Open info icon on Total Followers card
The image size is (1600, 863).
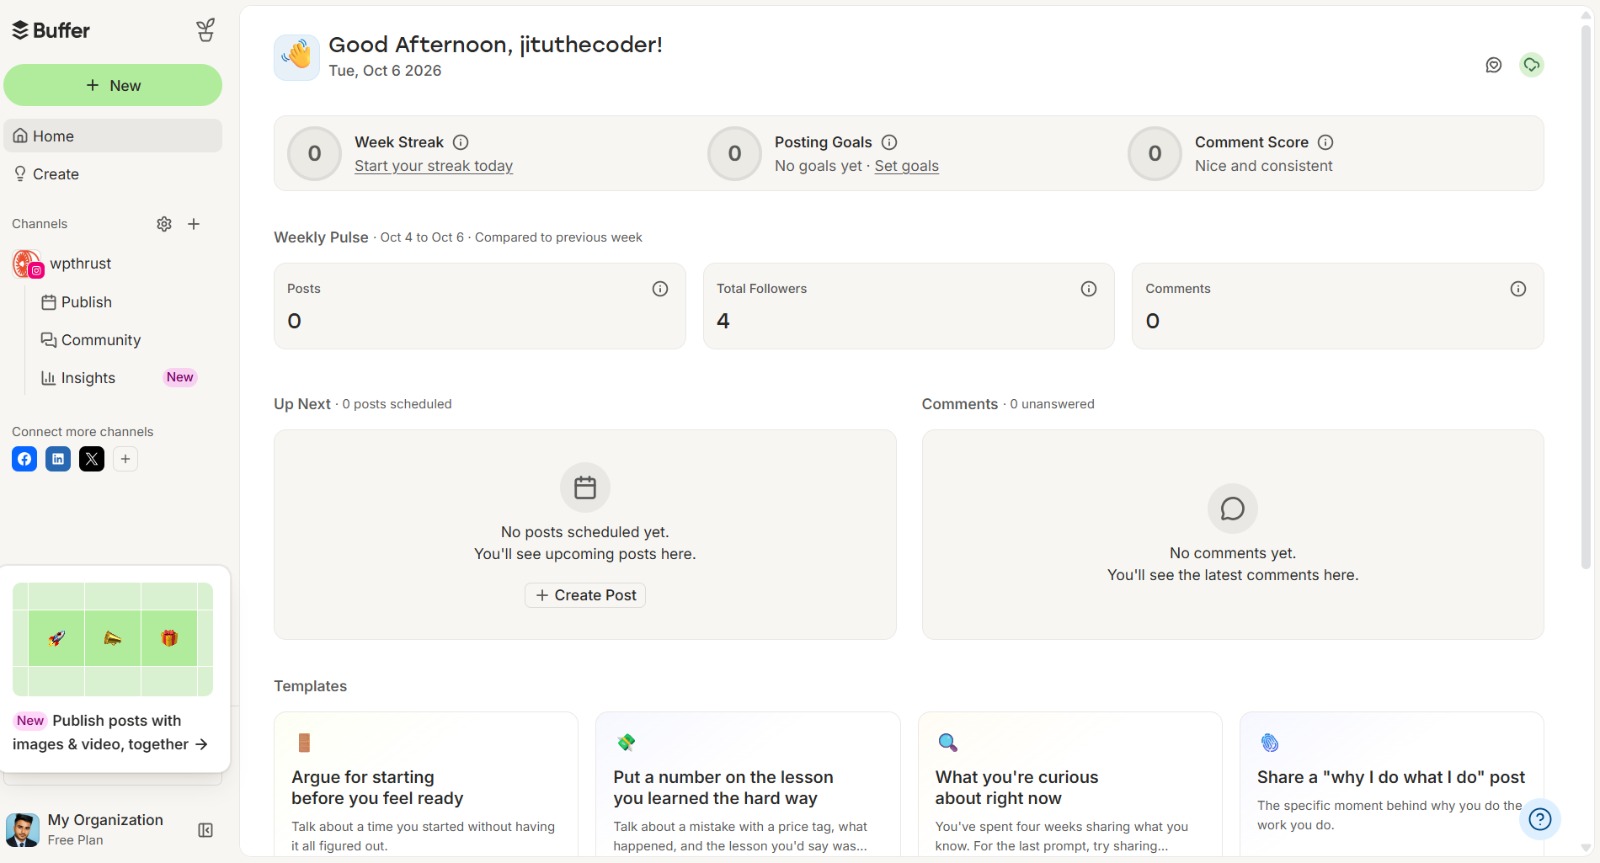(x=1089, y=289)
